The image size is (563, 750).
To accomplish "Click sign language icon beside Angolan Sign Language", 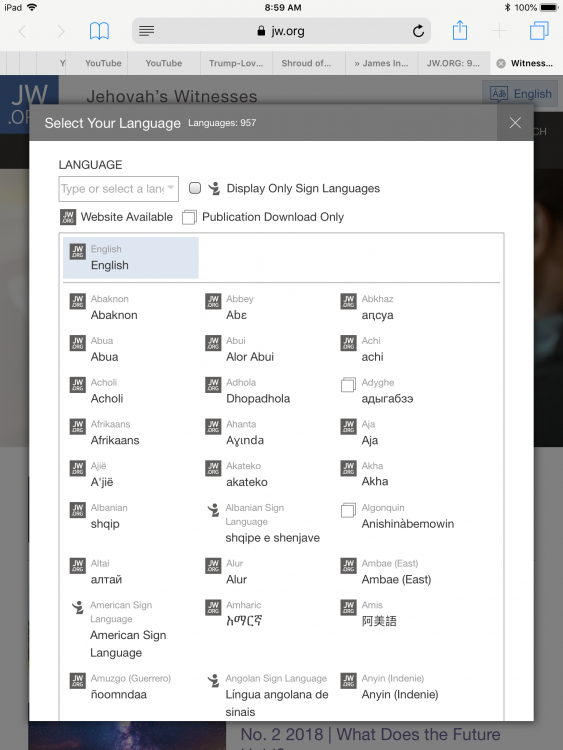I will 213,681.
